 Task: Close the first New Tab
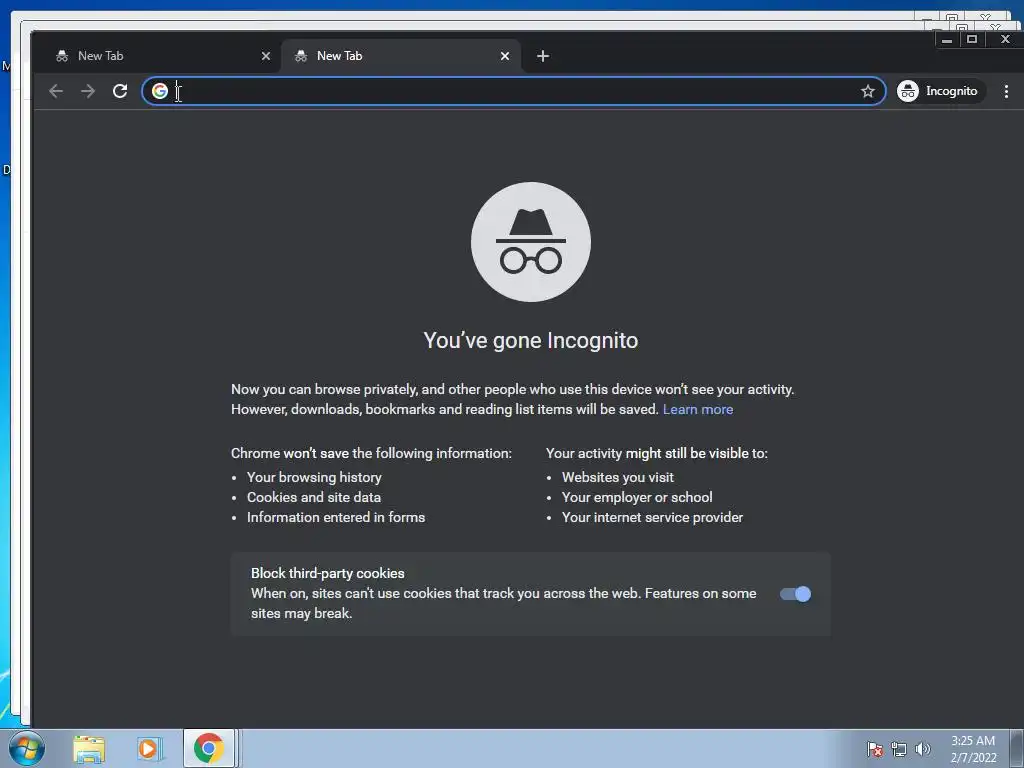coord(266,56)
